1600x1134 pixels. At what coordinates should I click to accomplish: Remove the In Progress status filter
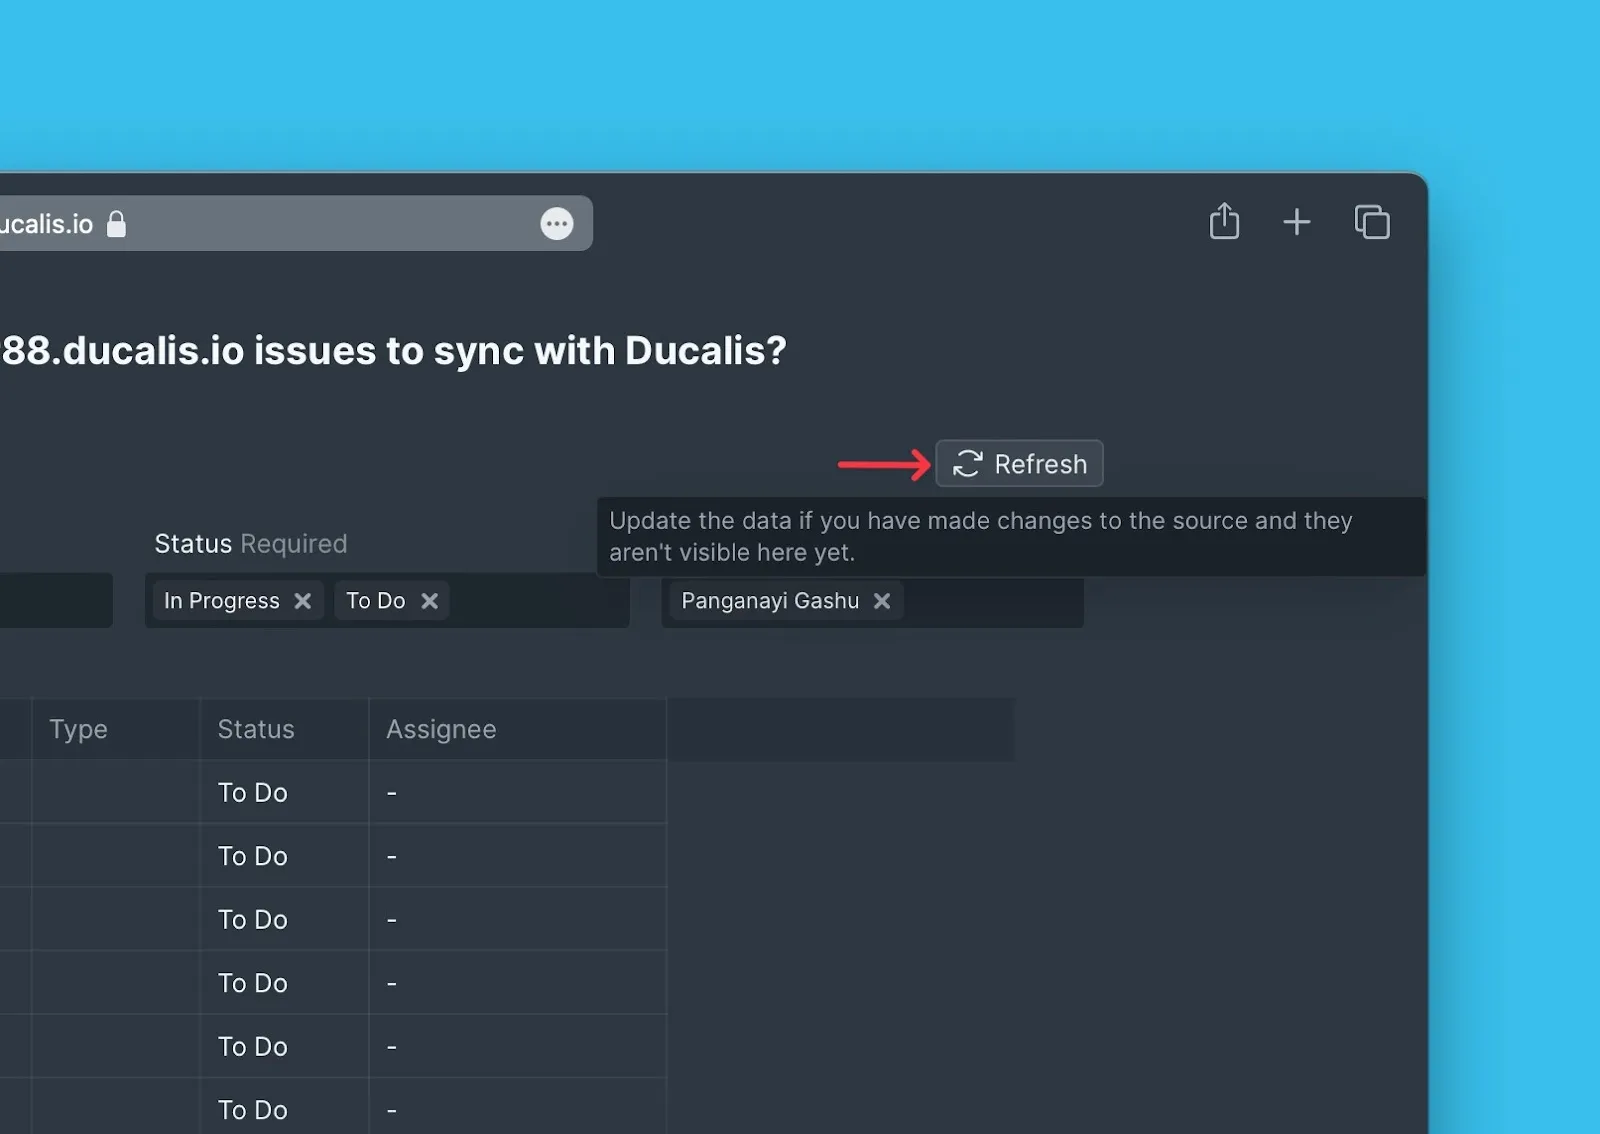tap(303, 601)
